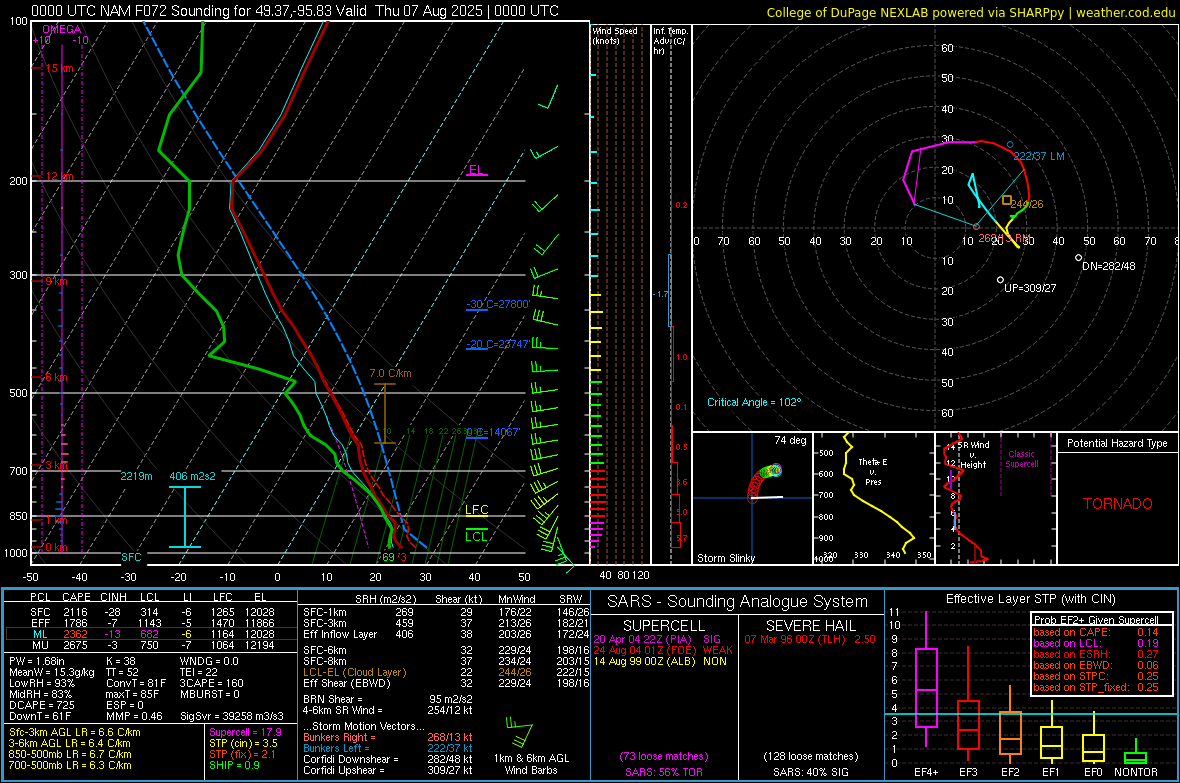Click the Classic Supercell label
The image size is (1180, 783).
click(x=1021, y=459)
